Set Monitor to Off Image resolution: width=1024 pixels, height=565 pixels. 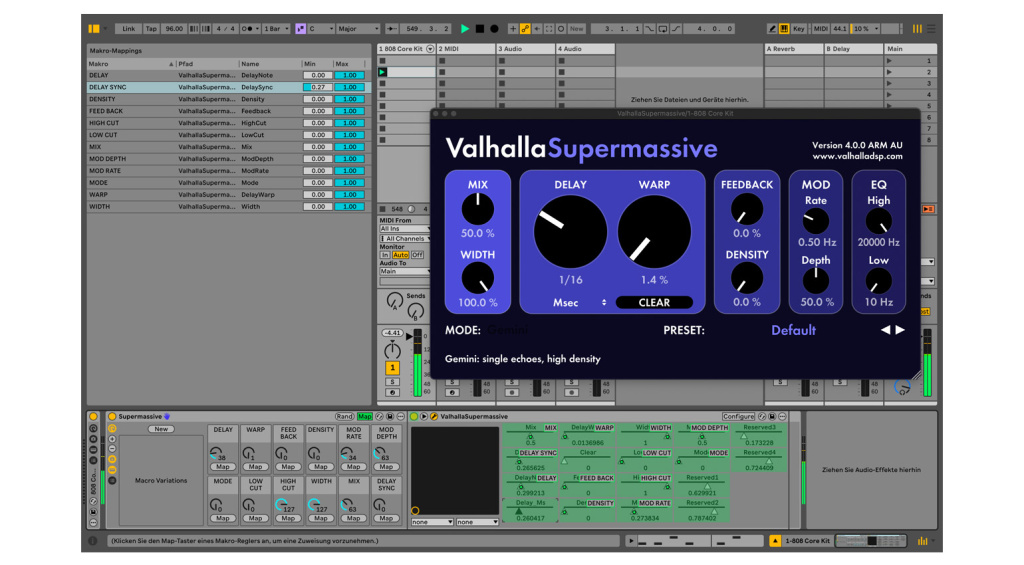[417, 255]
